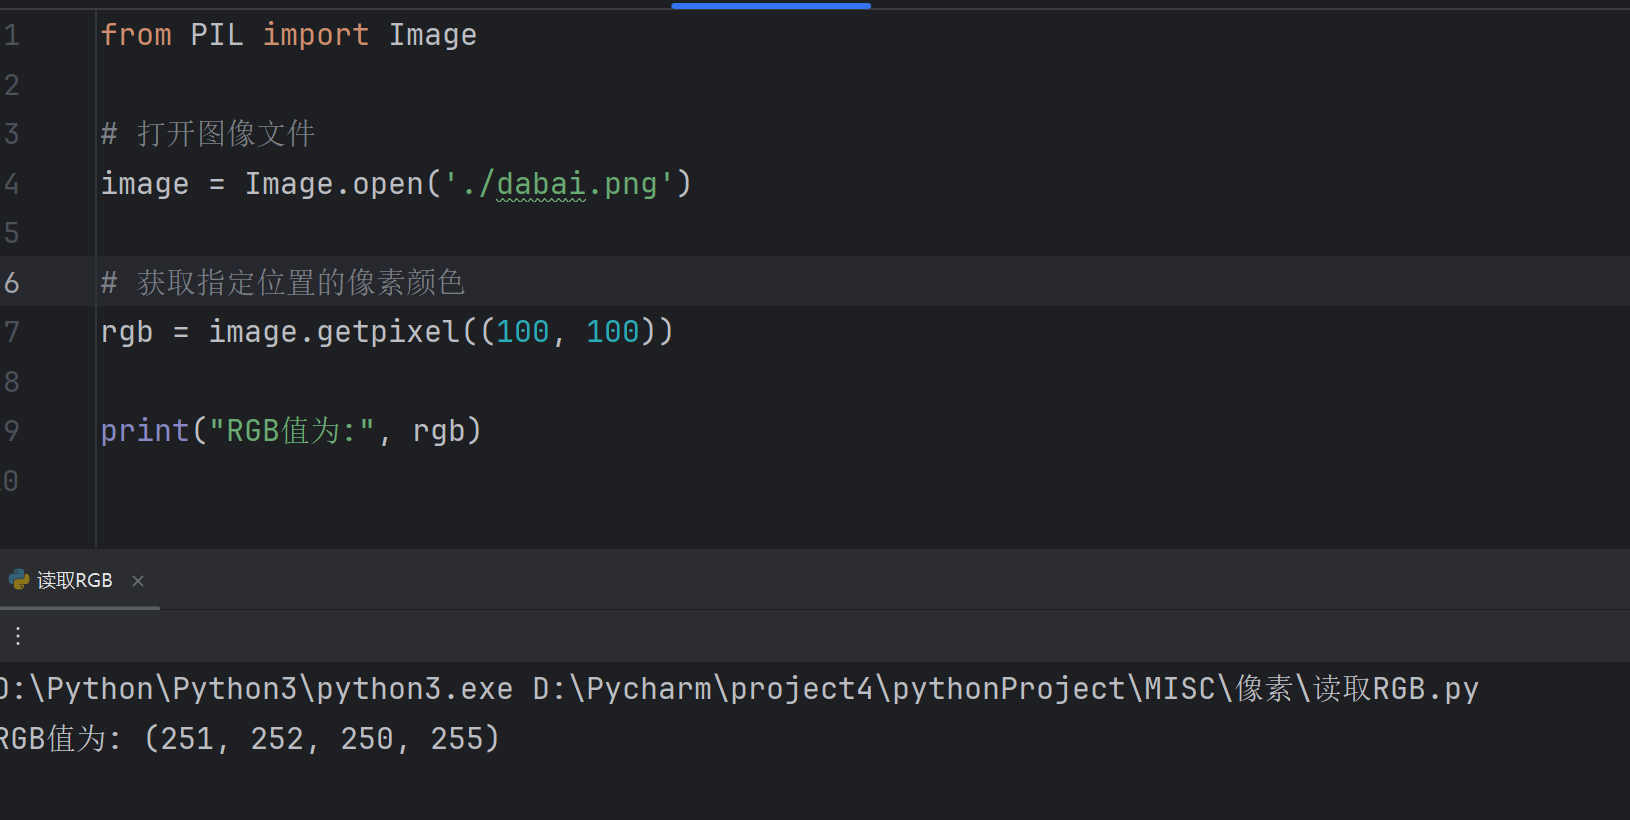Click line number 1 in the gutter
This screenshot has height=820, width=1630.
point(12,36)
